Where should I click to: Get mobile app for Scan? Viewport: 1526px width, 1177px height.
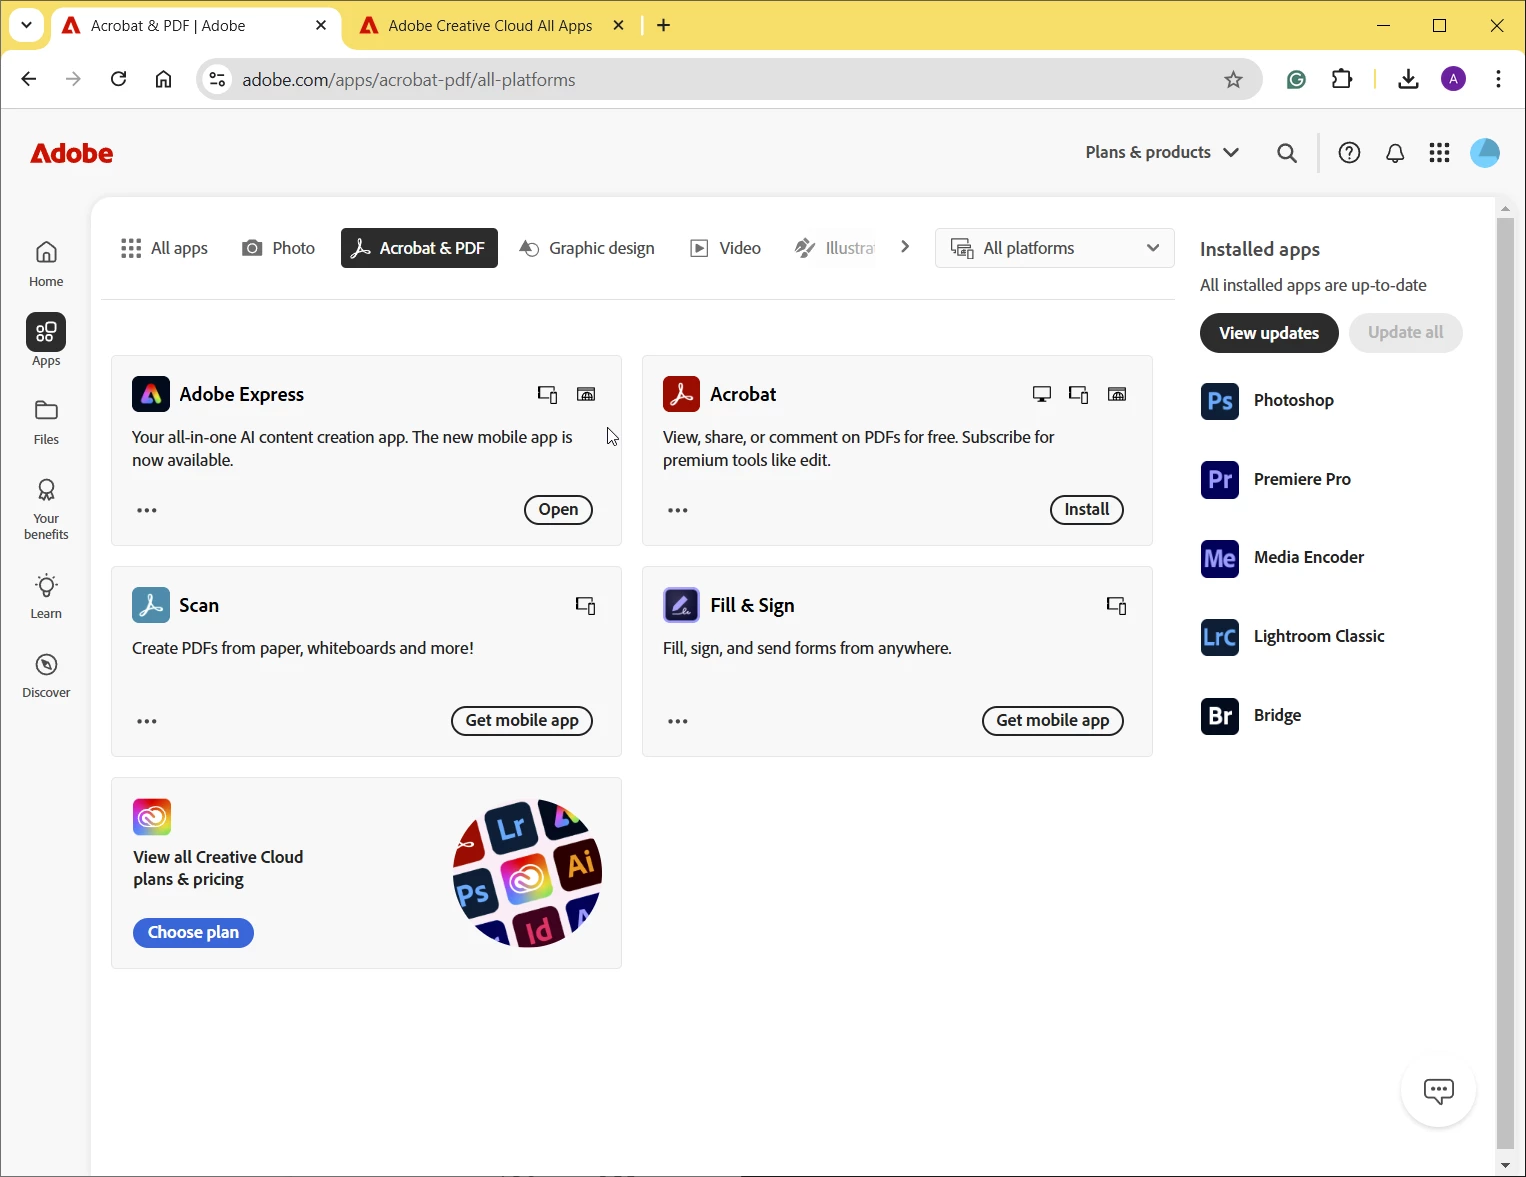tap(522, 721)
